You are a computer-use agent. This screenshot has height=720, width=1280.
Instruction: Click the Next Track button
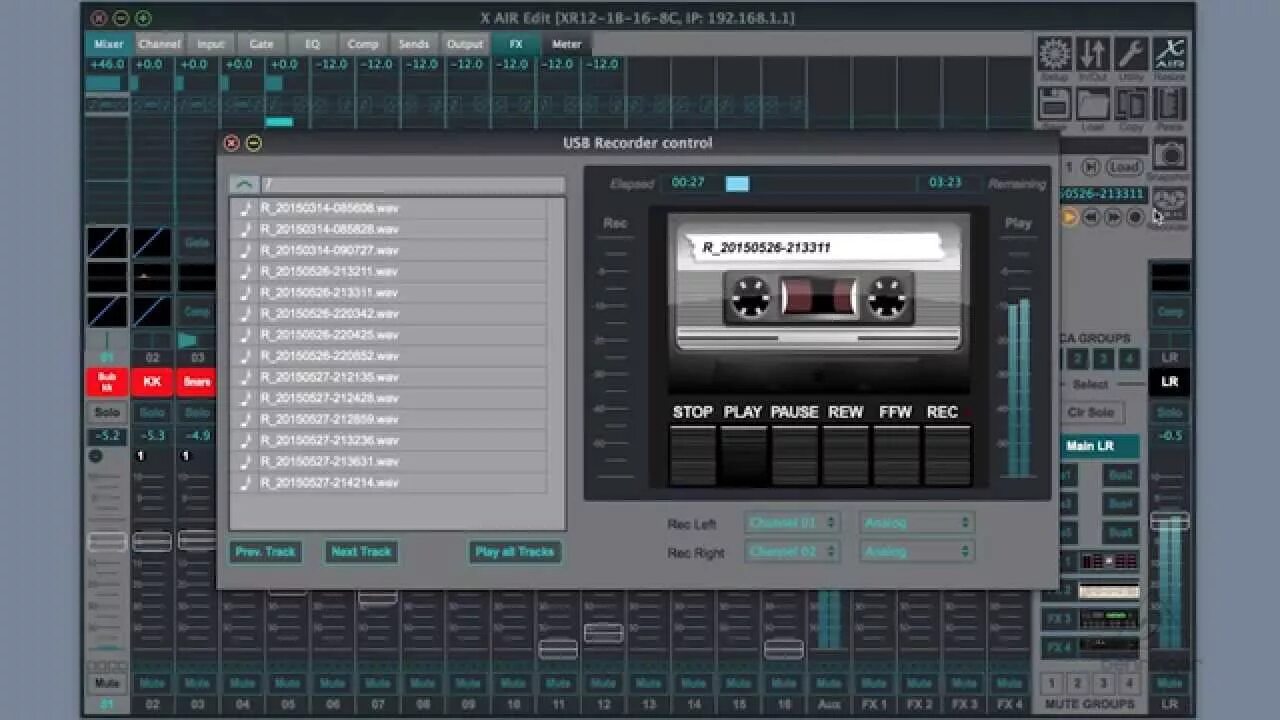tap(361, 551)
